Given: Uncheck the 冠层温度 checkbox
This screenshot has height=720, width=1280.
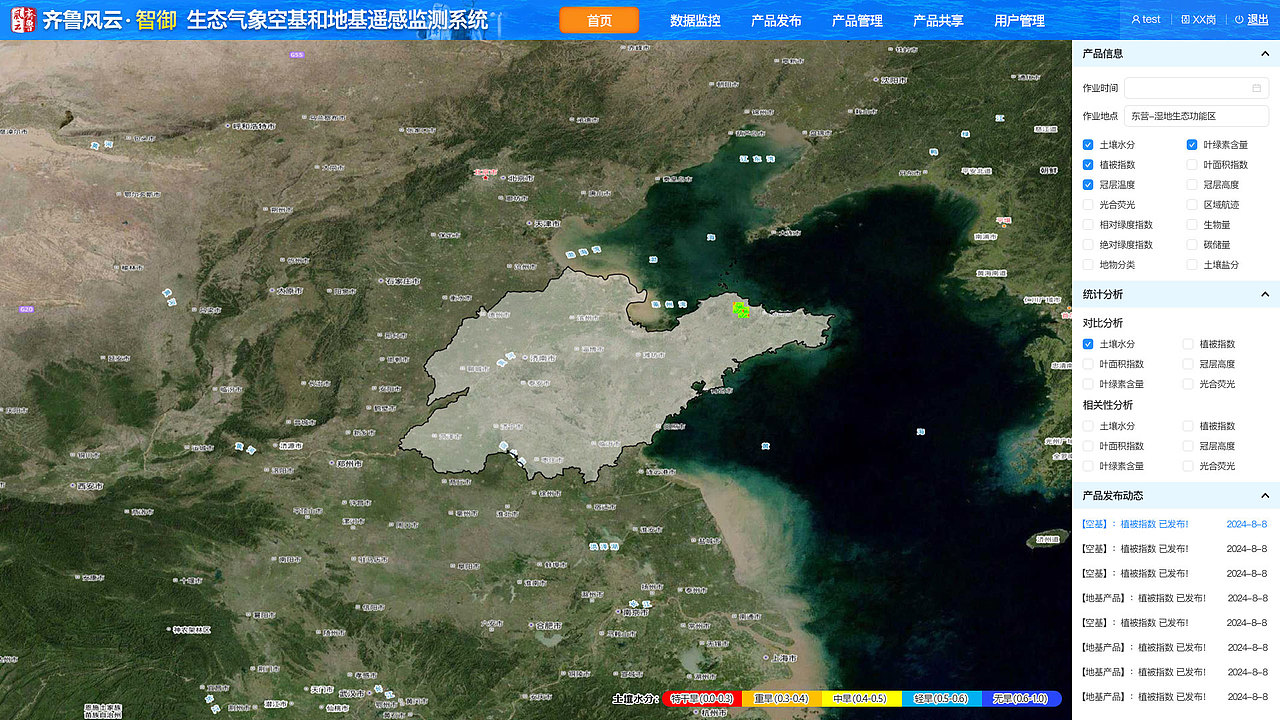Looking at the screenshot, I should coord(1088,185).
